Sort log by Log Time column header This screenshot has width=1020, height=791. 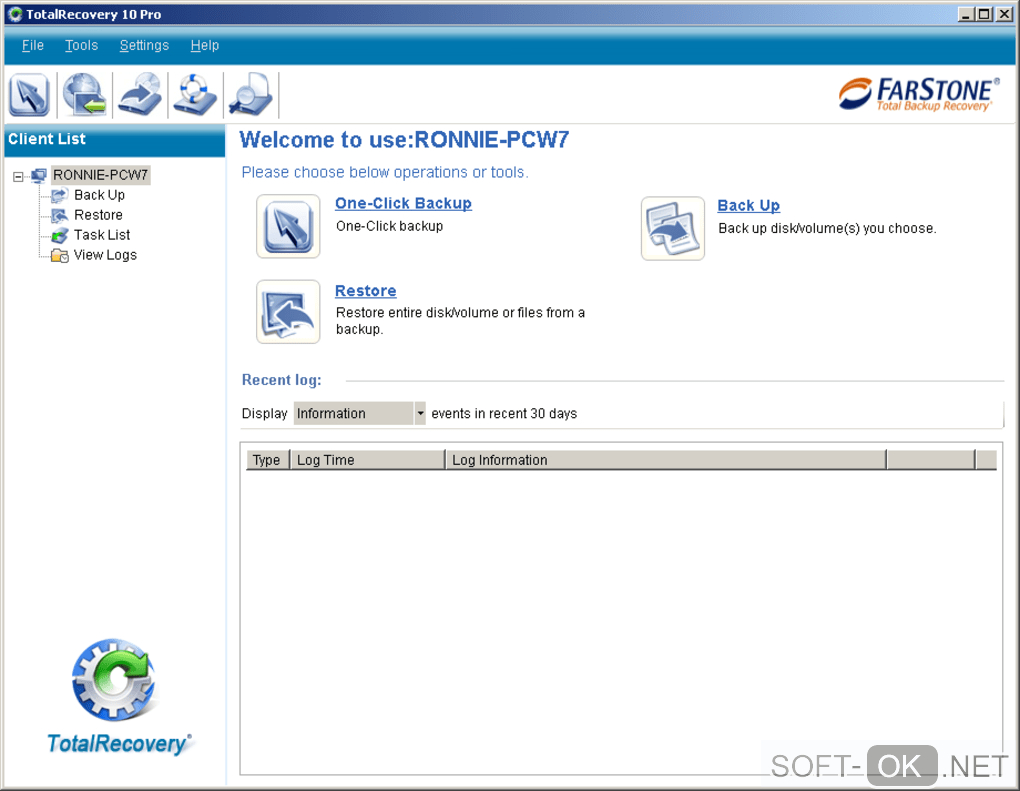click(368, 460)
